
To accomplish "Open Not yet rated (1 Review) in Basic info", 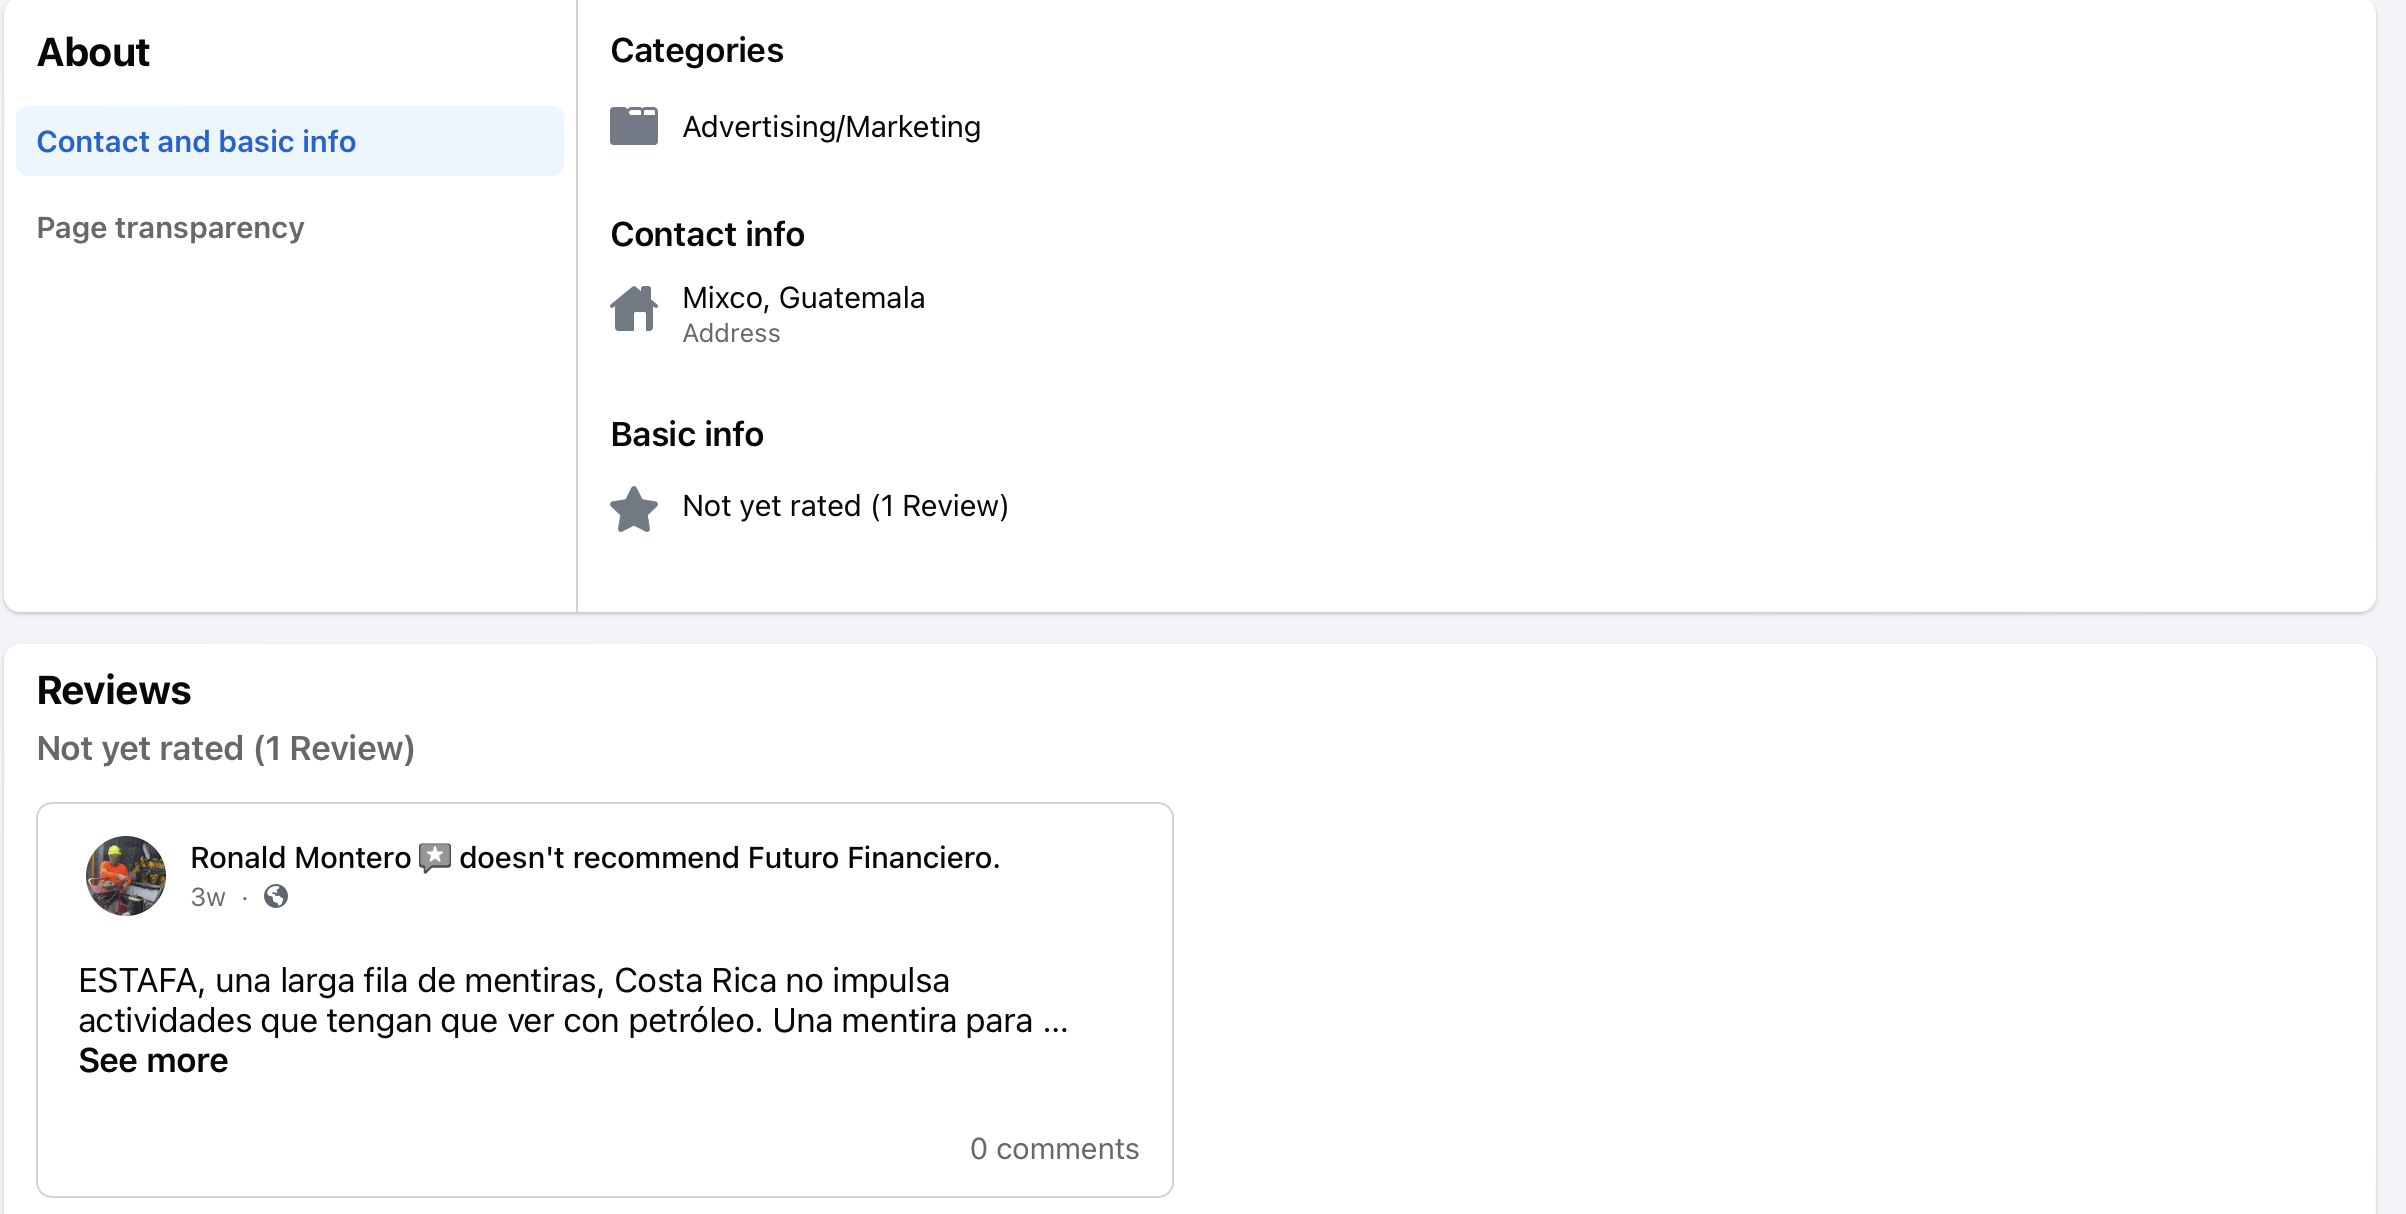I will [845, 506].
